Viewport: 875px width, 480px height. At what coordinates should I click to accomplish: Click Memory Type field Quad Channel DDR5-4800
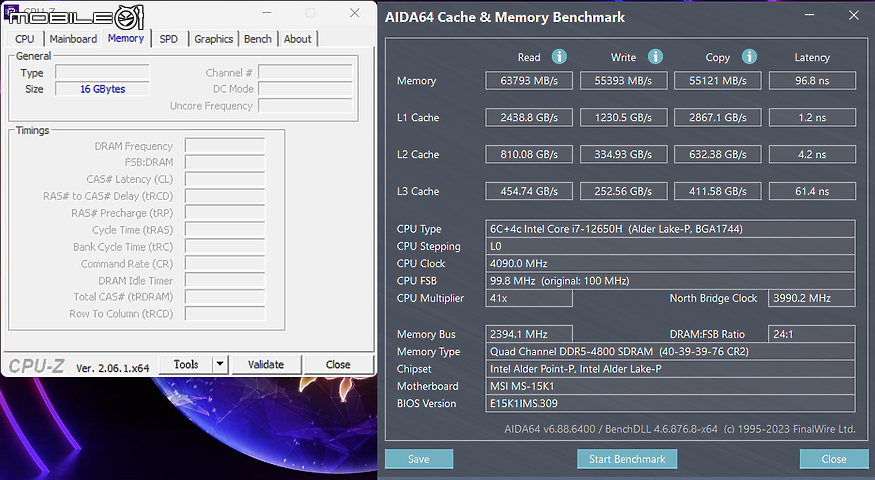click(670, 352)
